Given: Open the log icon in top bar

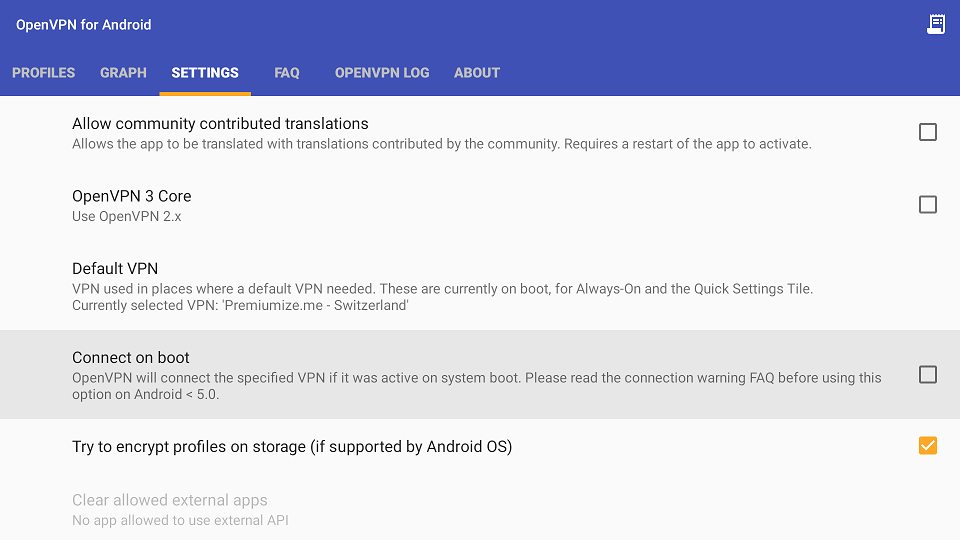Looking at the screenshot, I should (x=936, y=24).
